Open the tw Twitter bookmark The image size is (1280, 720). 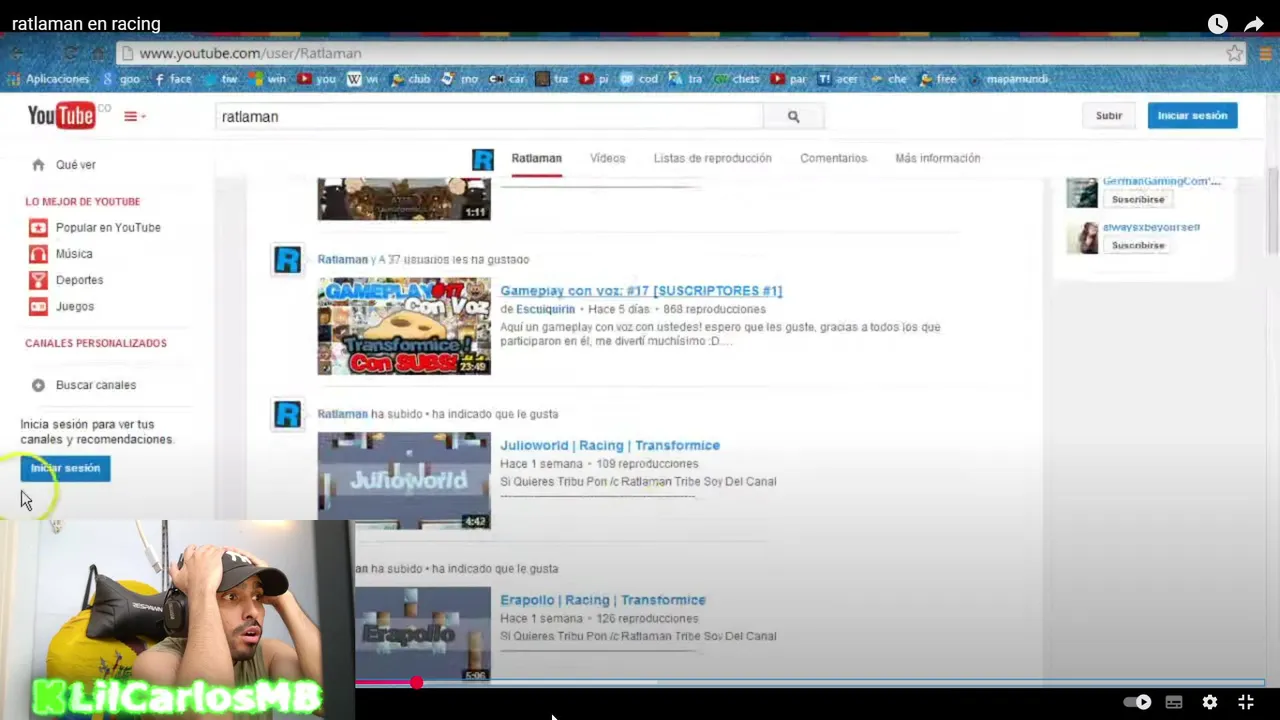pyautogui.click(x=221, y=79)
